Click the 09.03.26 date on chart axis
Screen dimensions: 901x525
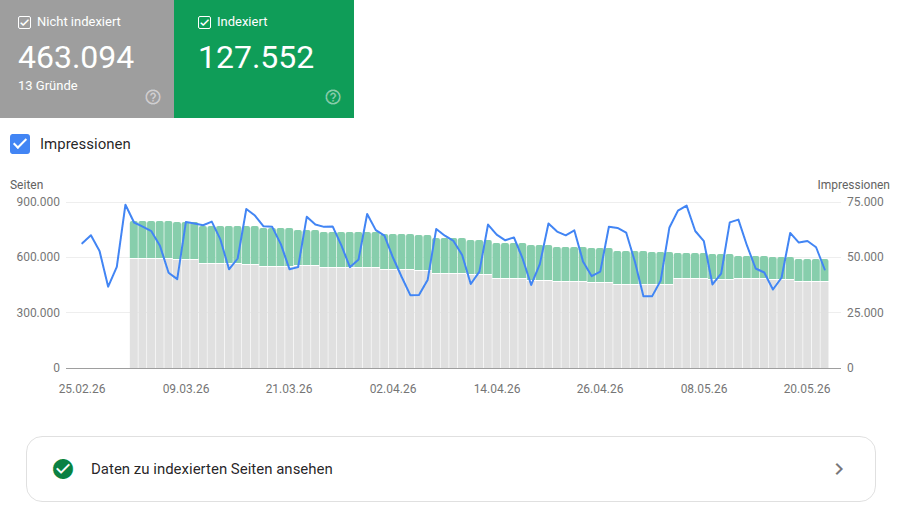[x=186, y=389]
